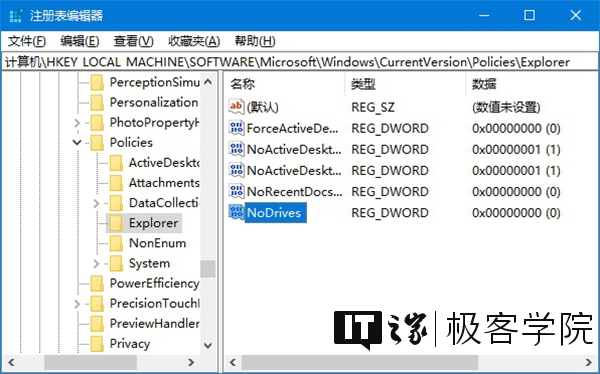Viewport: 600px width, 374px height.
Task: Expand the PhotoPropertyH tree node
Action: click(77, 123)
